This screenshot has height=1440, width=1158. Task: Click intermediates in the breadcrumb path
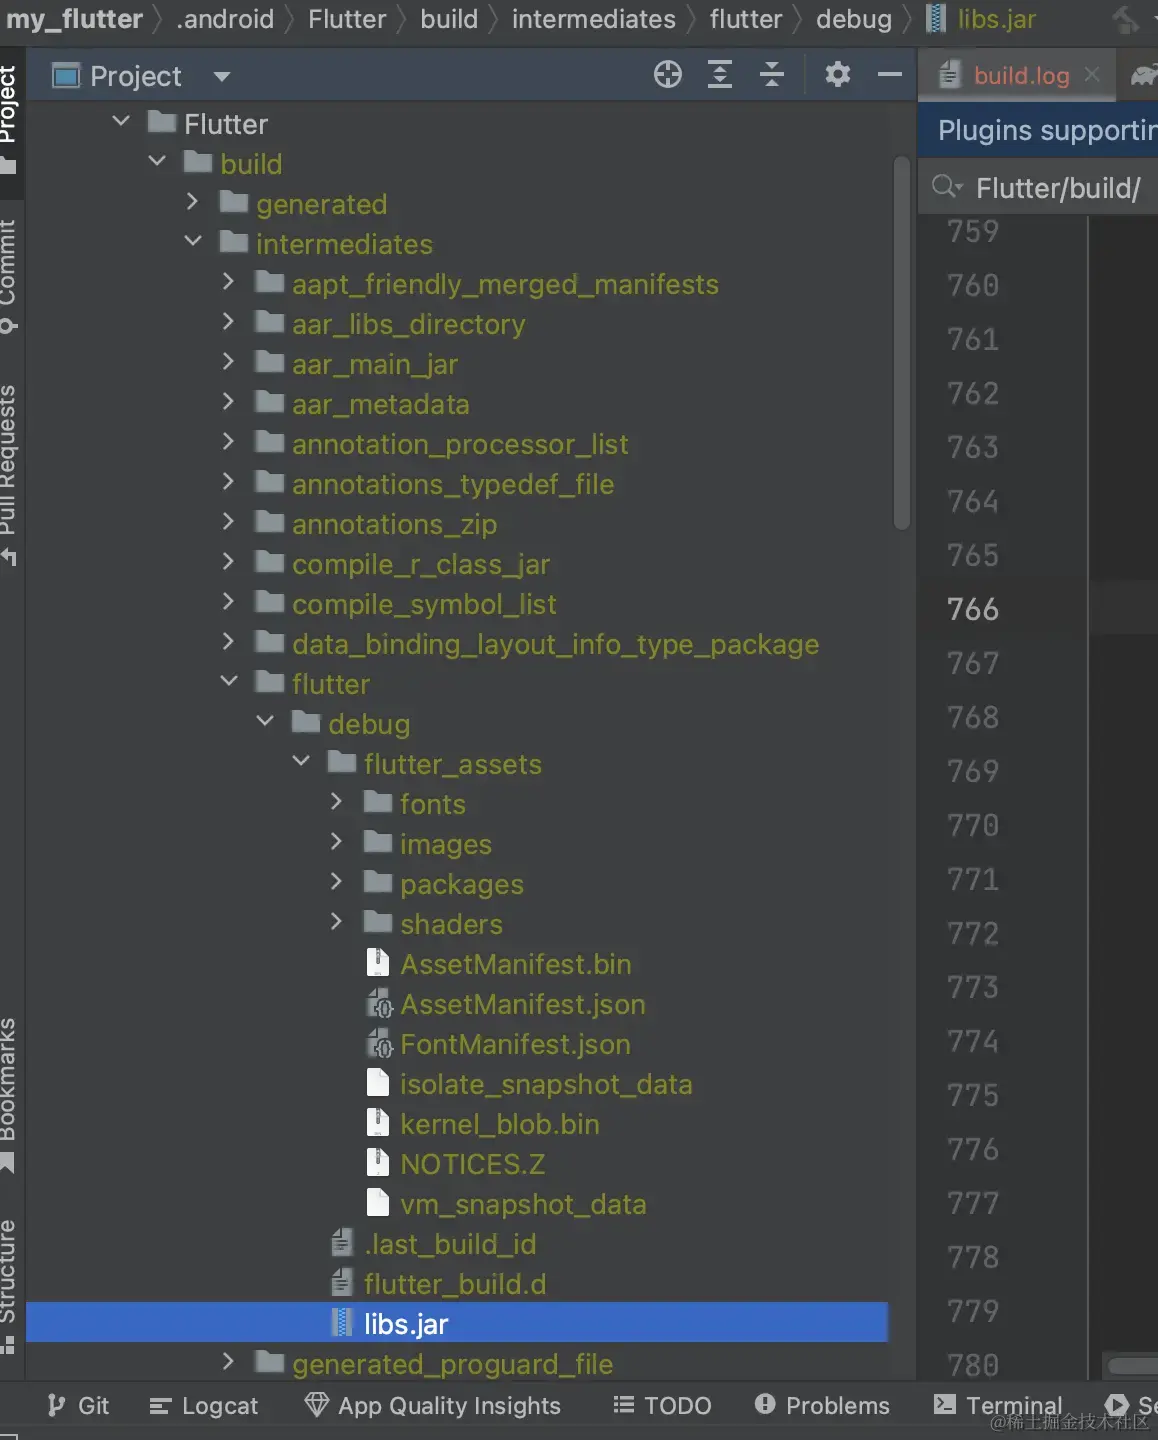594,19
